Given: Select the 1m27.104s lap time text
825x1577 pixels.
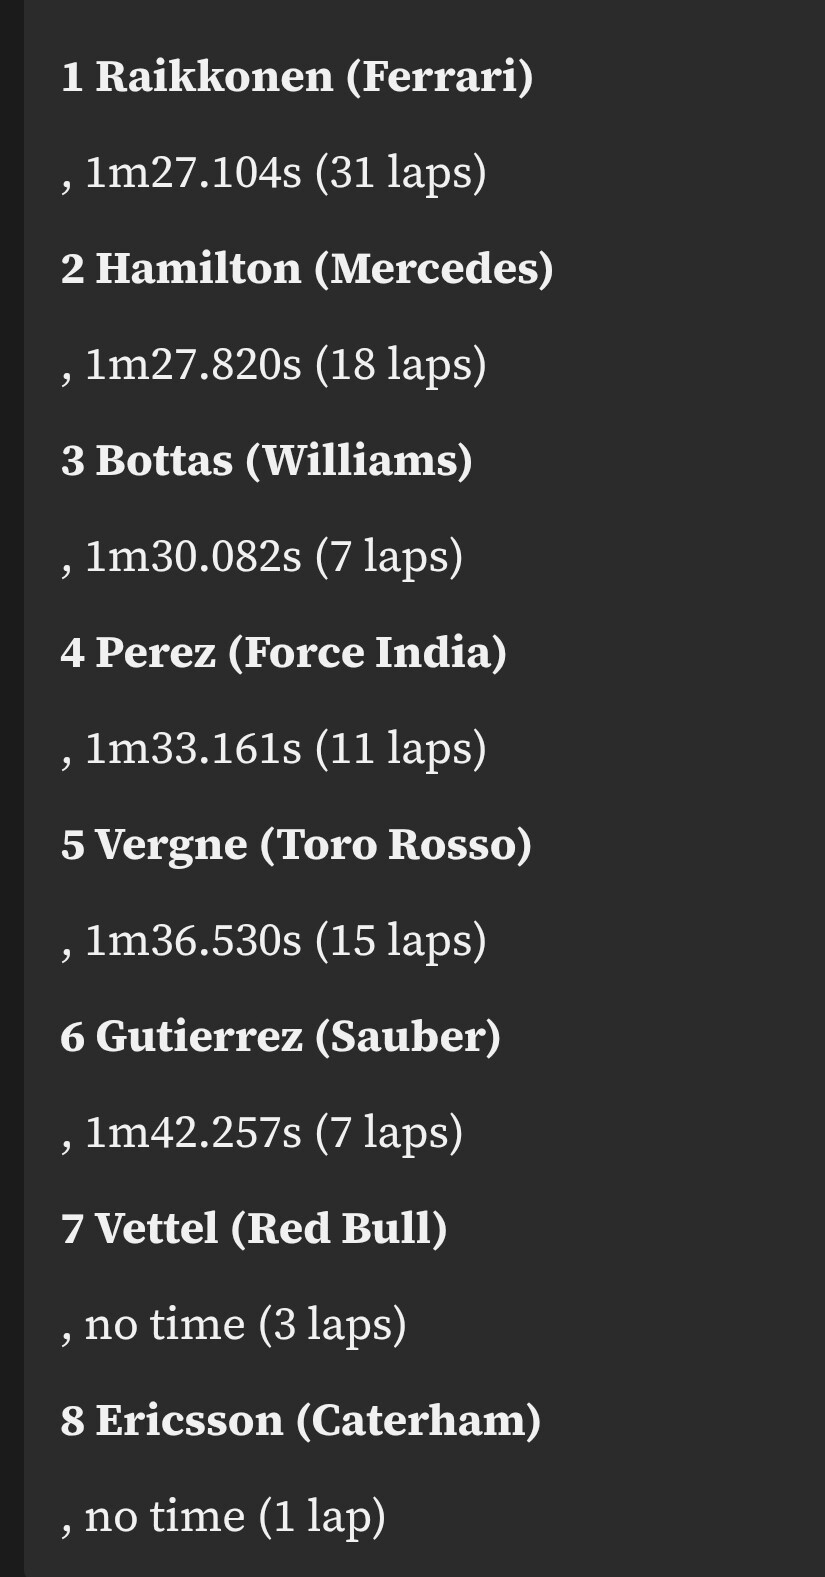Looking at the screenshot, I should point(192,173).
